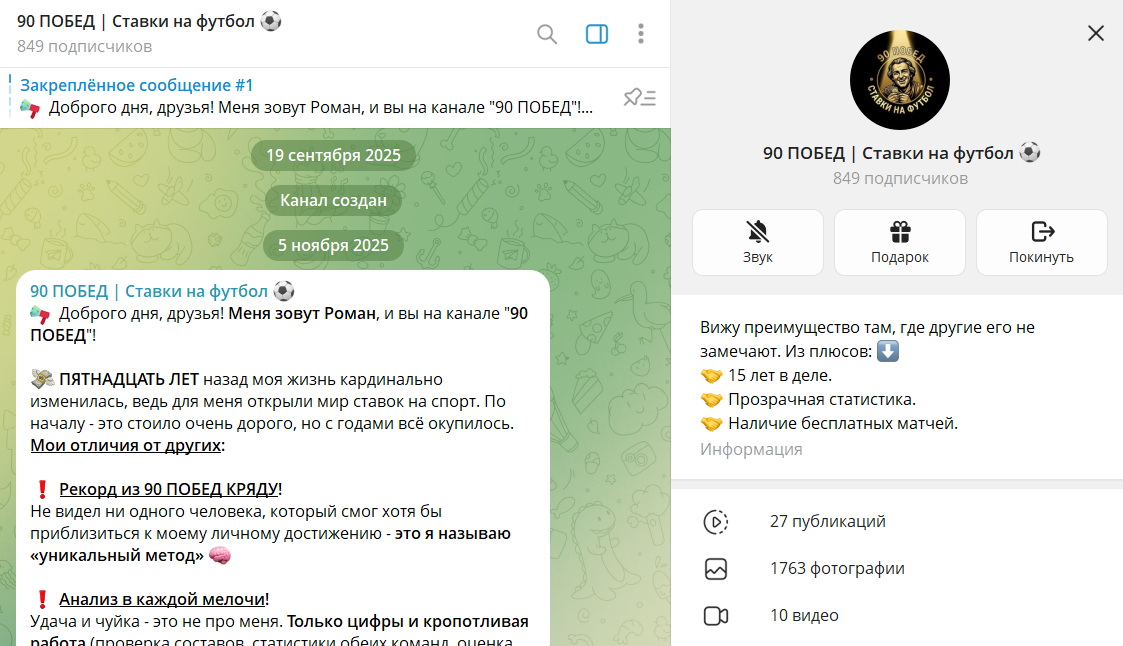Click the money emoji before ПЯТНАДЦАТЬ ЛЕТ
This screenshot has width=1123, height=646.
42,379
